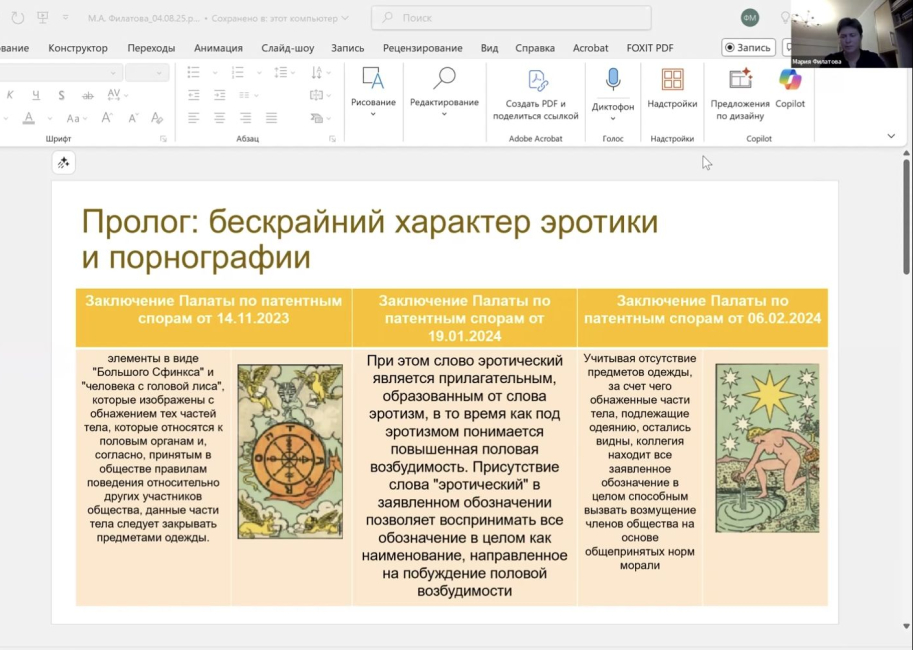Open the font size combo box

(x=147, y=73)
